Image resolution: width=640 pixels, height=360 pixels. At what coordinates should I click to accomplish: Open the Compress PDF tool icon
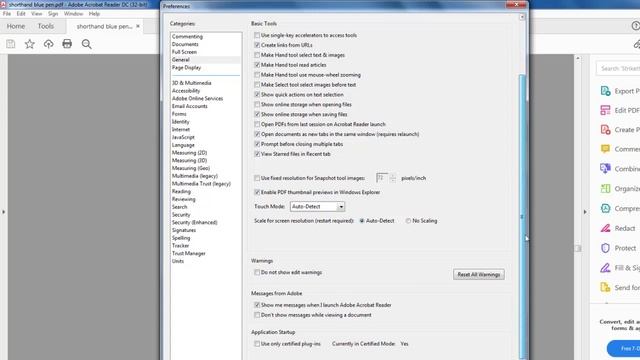tap(605, 208)
